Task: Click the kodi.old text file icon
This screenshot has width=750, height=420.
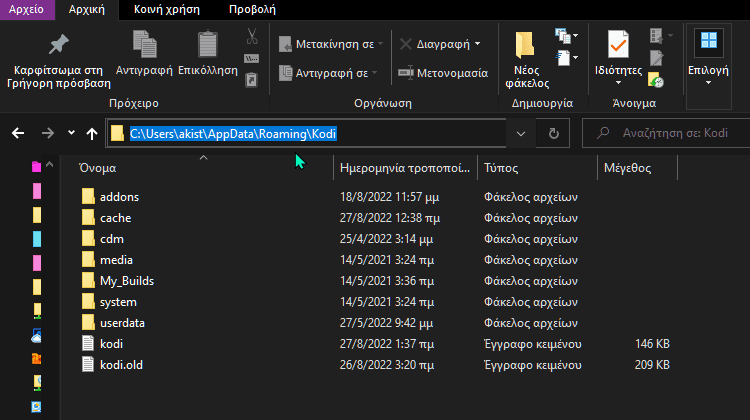Action: click(x=88, y=365)
